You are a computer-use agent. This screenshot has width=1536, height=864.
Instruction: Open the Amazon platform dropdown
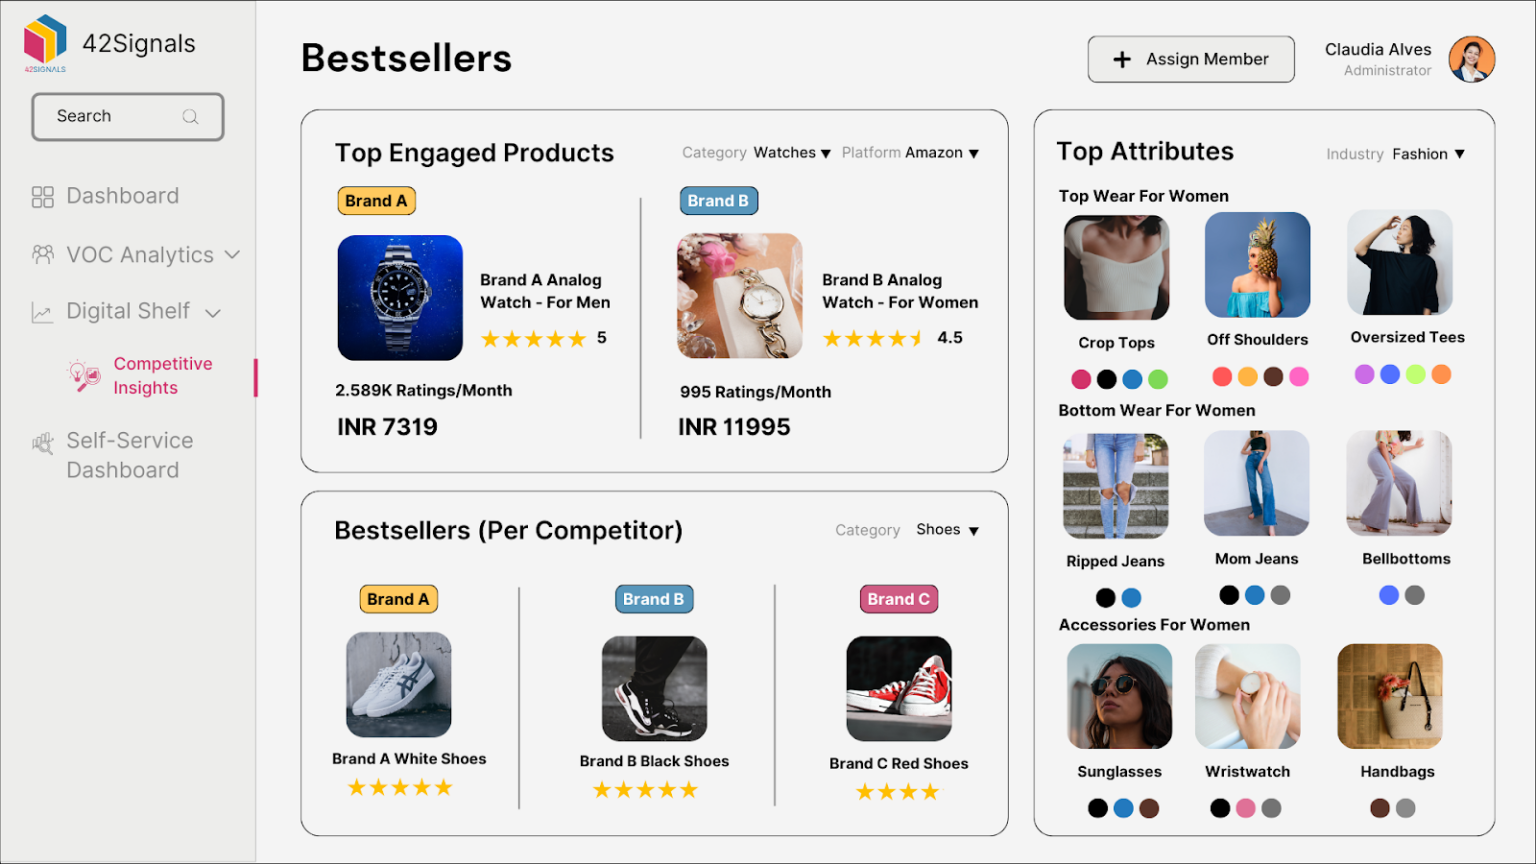[x=941, y=153]
